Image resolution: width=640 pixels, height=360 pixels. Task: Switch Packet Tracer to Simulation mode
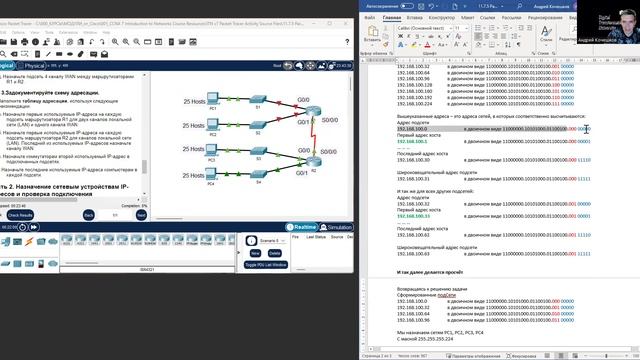point(336,227)
